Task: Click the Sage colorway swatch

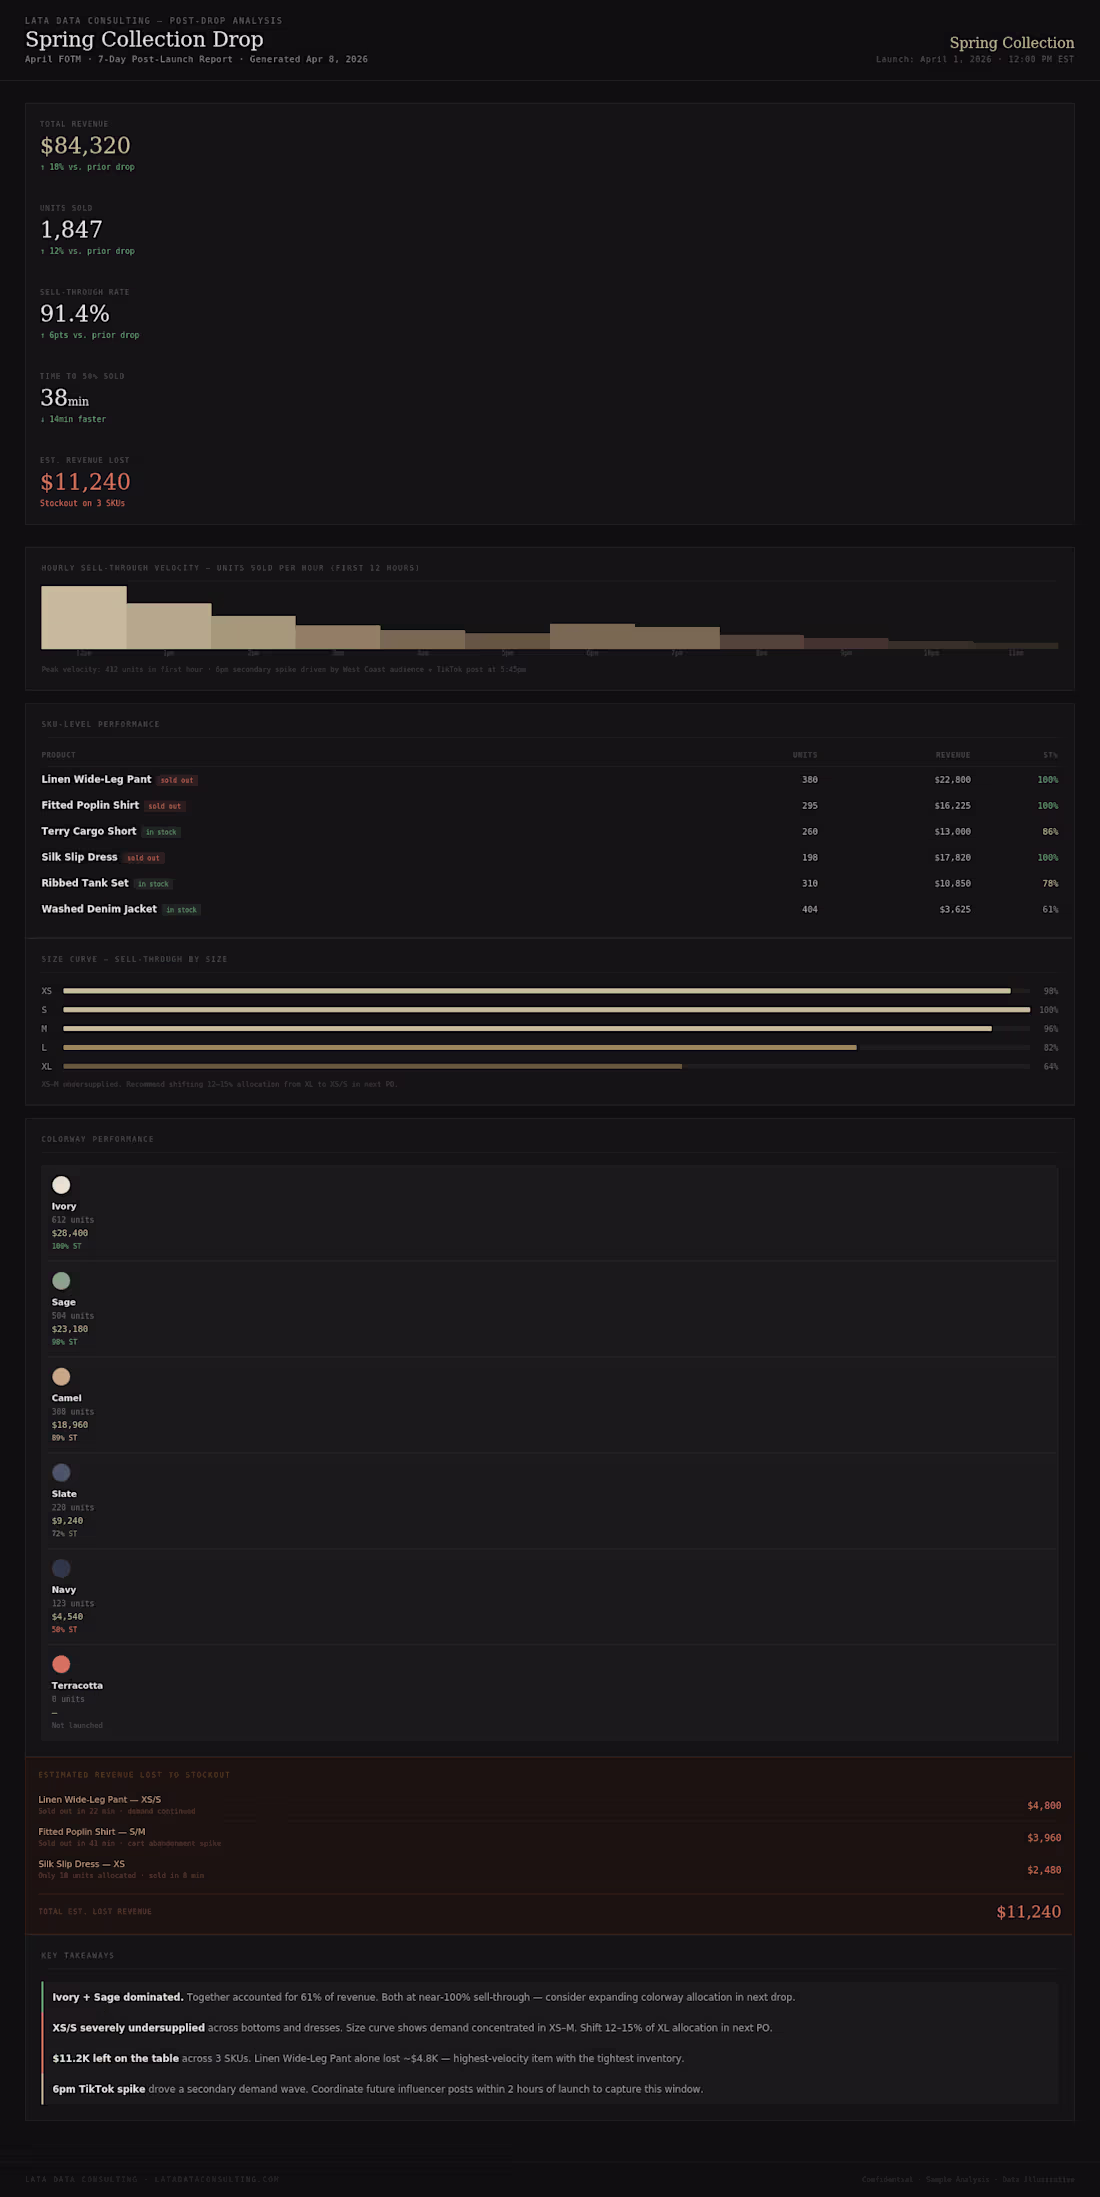Action: 61,1281
